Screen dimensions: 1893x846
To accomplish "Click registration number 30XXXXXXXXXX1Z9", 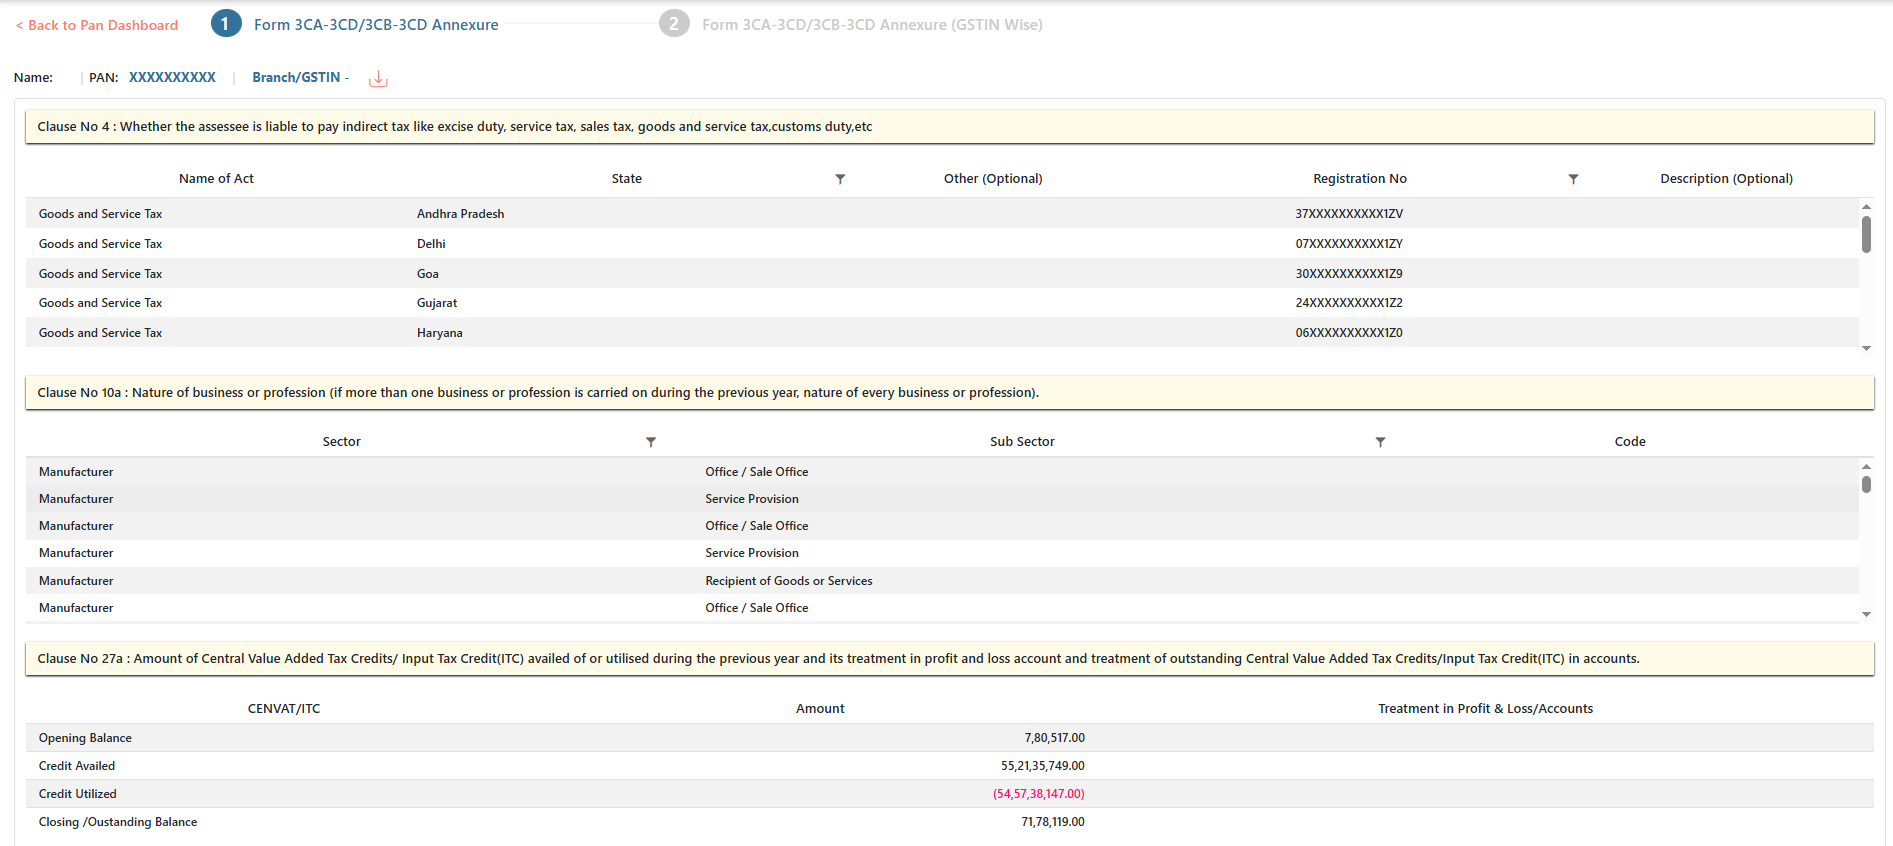I will [1349, 274].
